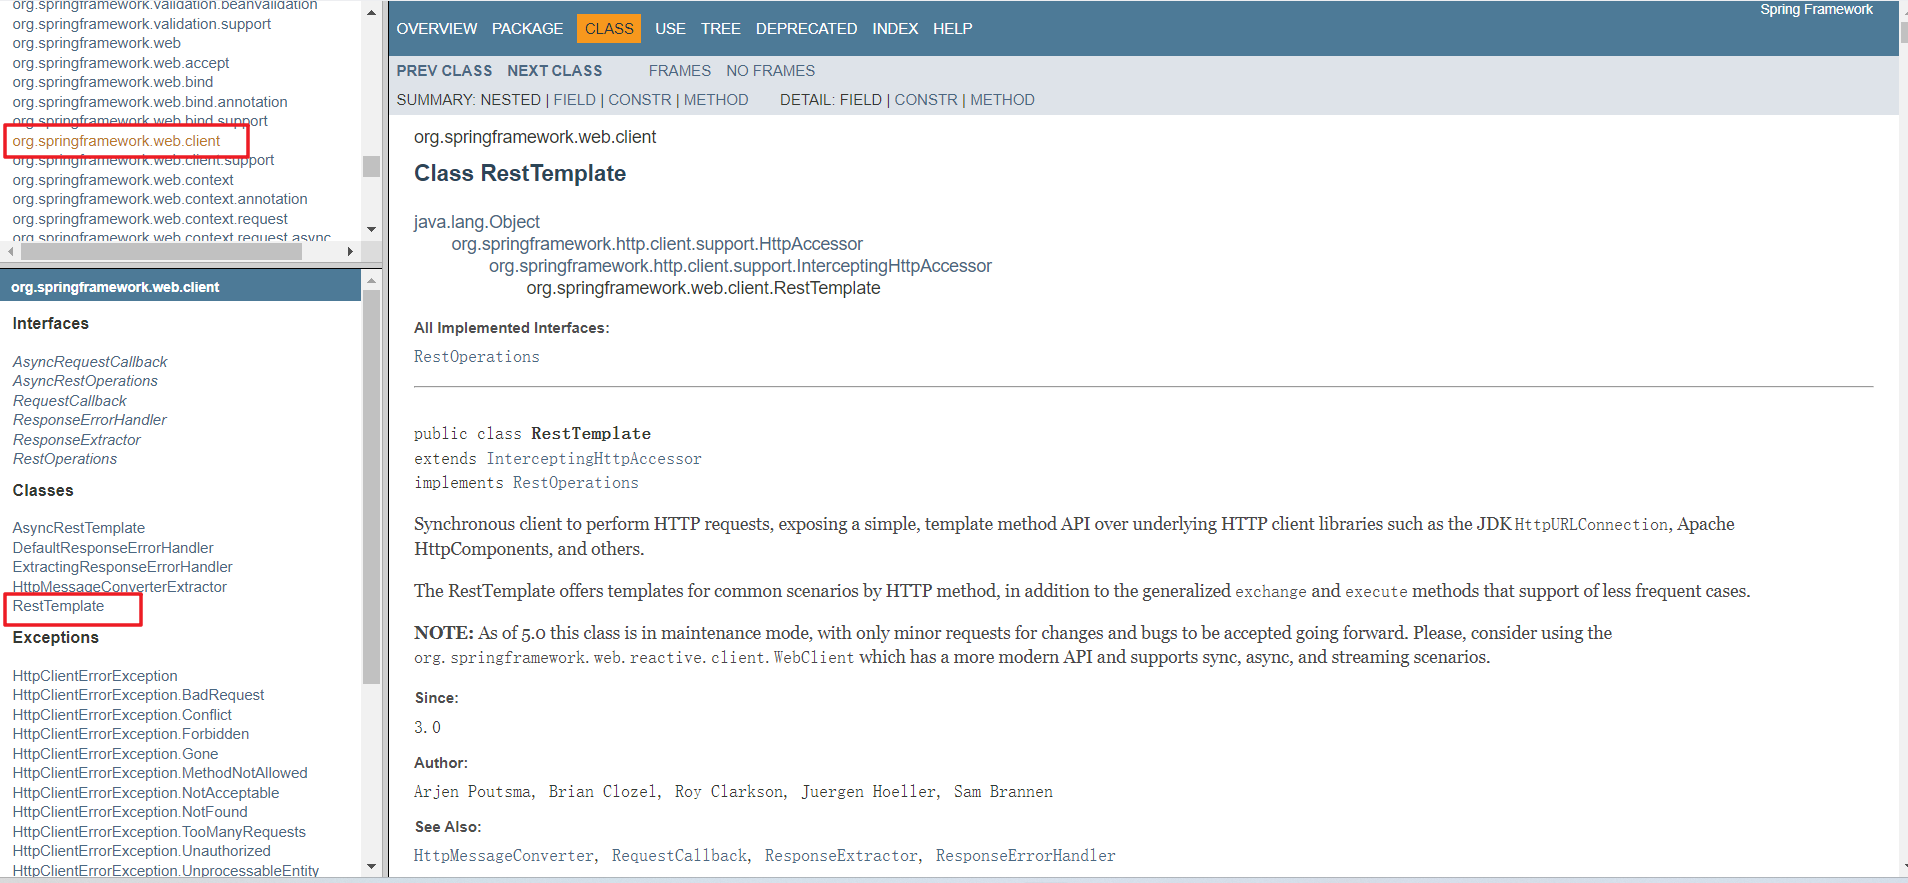Select RestTemplate in the Classes list
This screenshot has height=883, width=1908.
(58, 606)
